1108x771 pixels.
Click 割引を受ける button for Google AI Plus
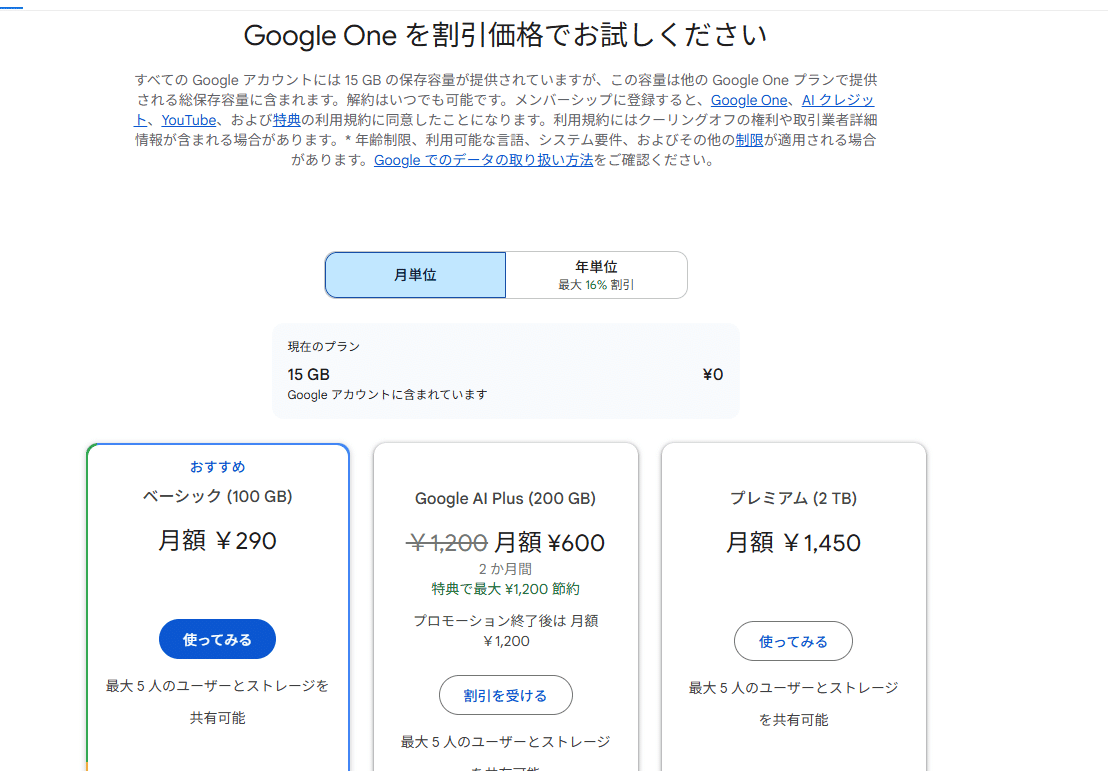pos(506,695)
